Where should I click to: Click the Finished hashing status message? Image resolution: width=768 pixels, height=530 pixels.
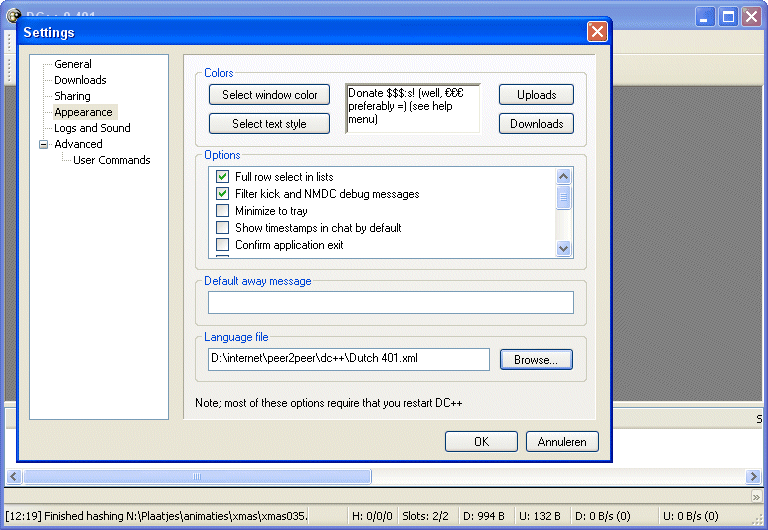[157, 516]
